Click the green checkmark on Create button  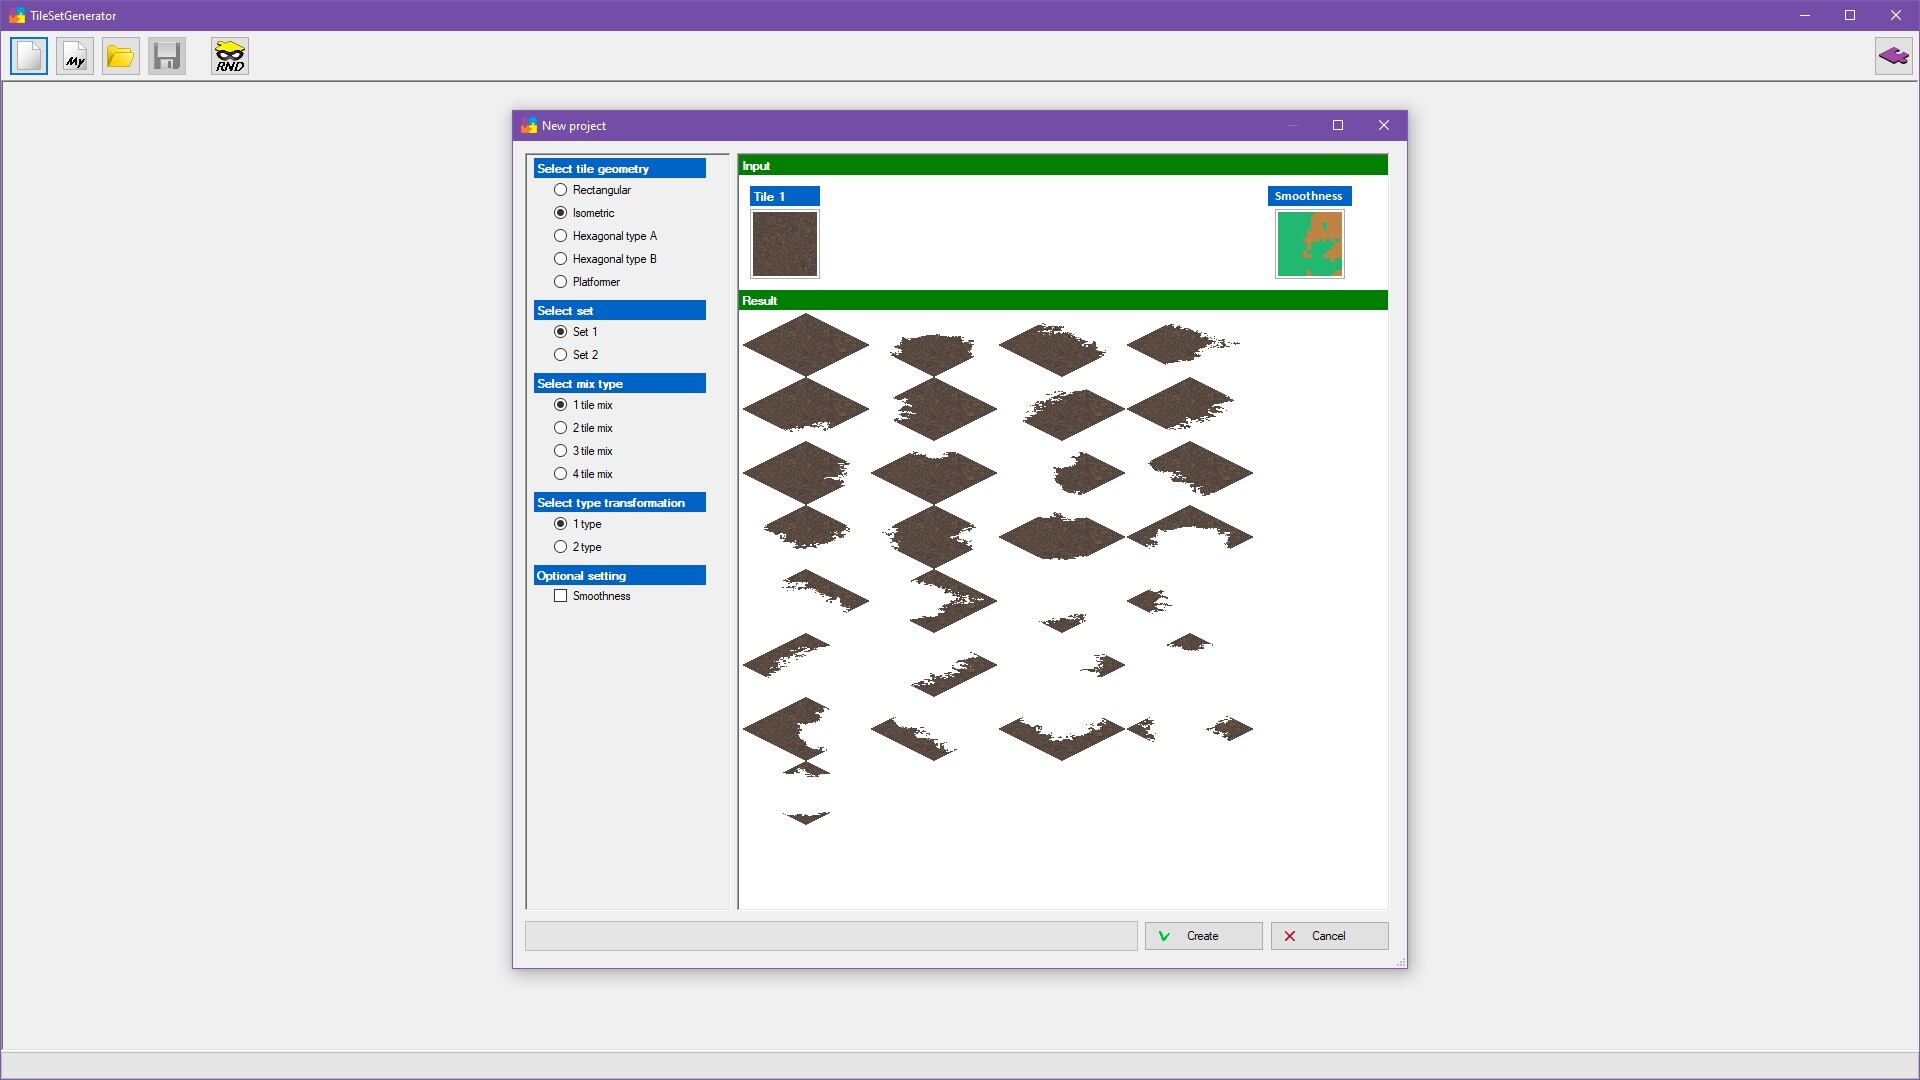(1164, 936)
